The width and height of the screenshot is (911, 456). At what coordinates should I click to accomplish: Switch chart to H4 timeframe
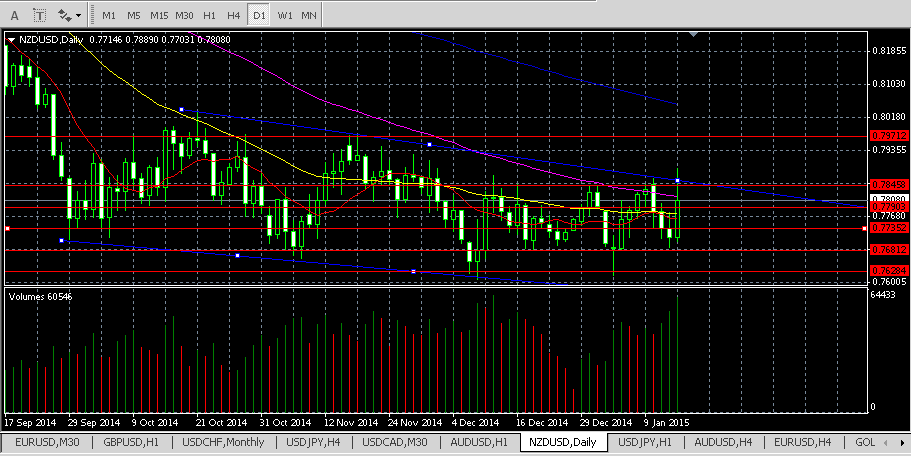(234, 16)
